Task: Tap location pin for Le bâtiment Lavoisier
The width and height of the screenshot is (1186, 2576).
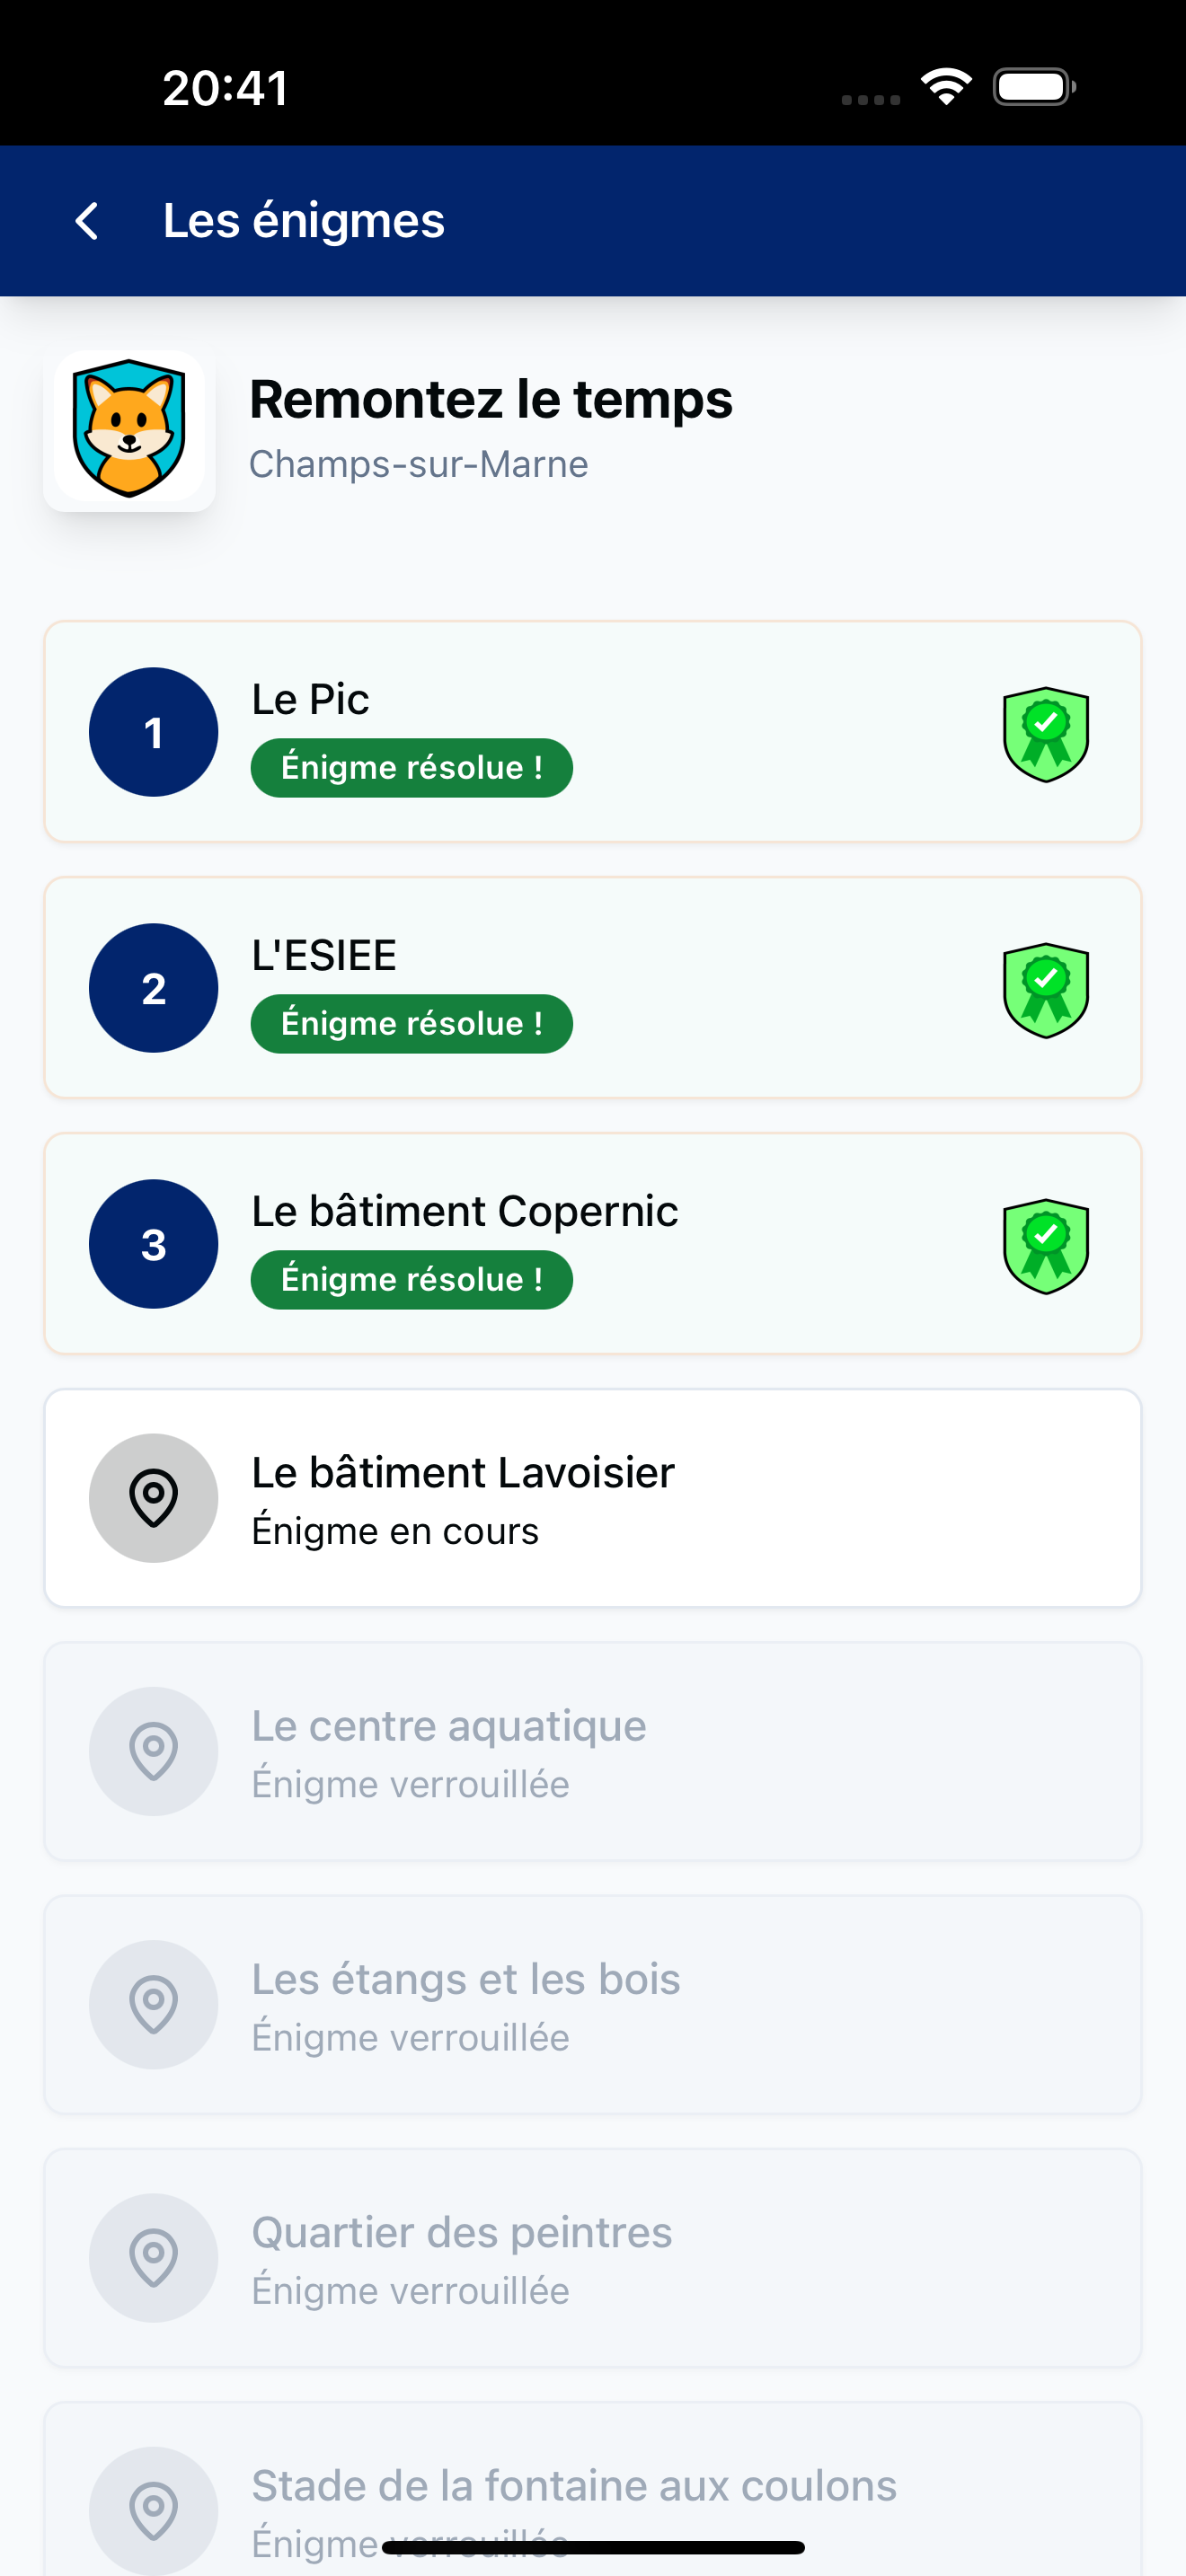Action: coord(154,1498)
